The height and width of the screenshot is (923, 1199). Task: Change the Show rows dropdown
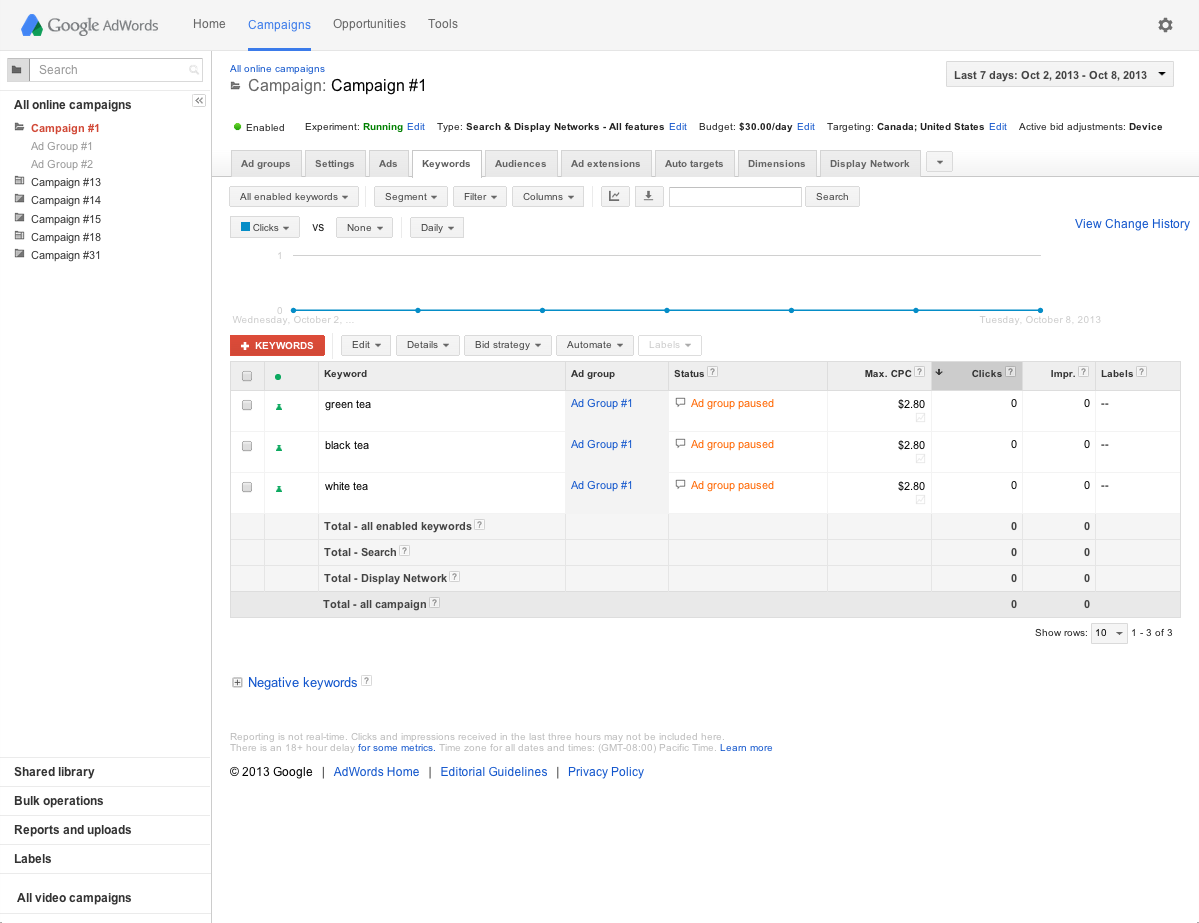pyautogui.click(x=1108, y=633)
